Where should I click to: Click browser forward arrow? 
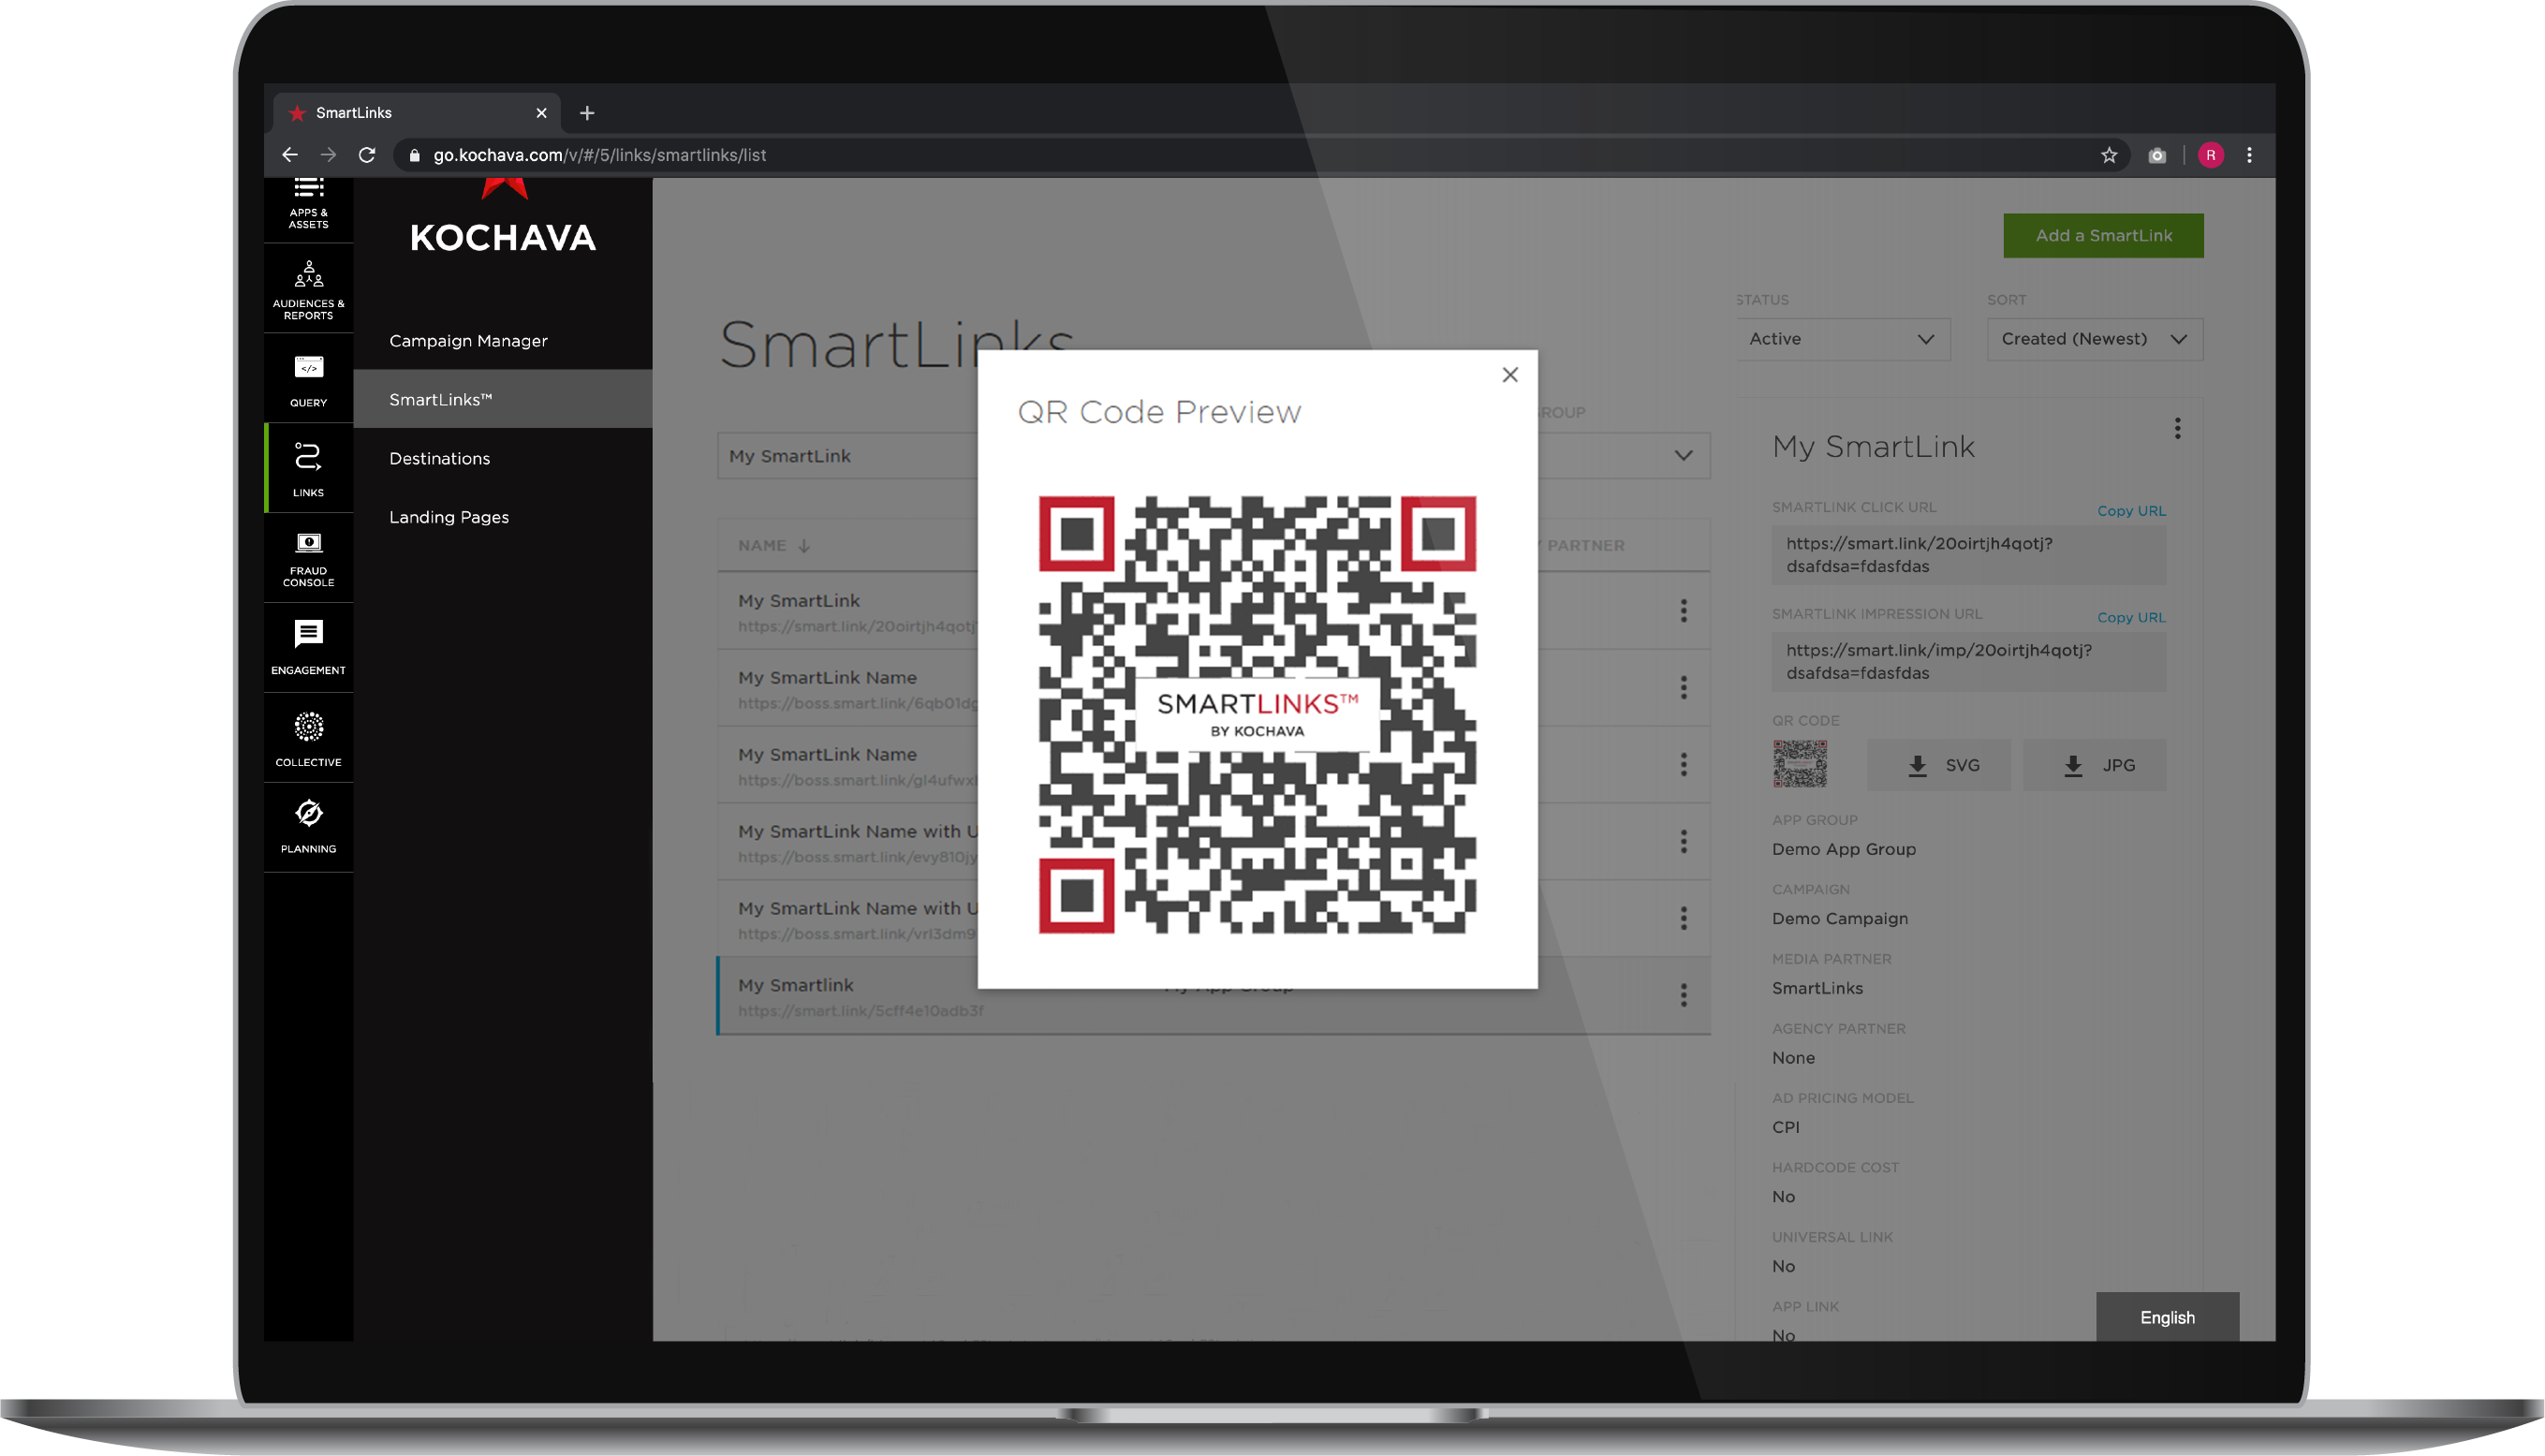pos(328,155)
